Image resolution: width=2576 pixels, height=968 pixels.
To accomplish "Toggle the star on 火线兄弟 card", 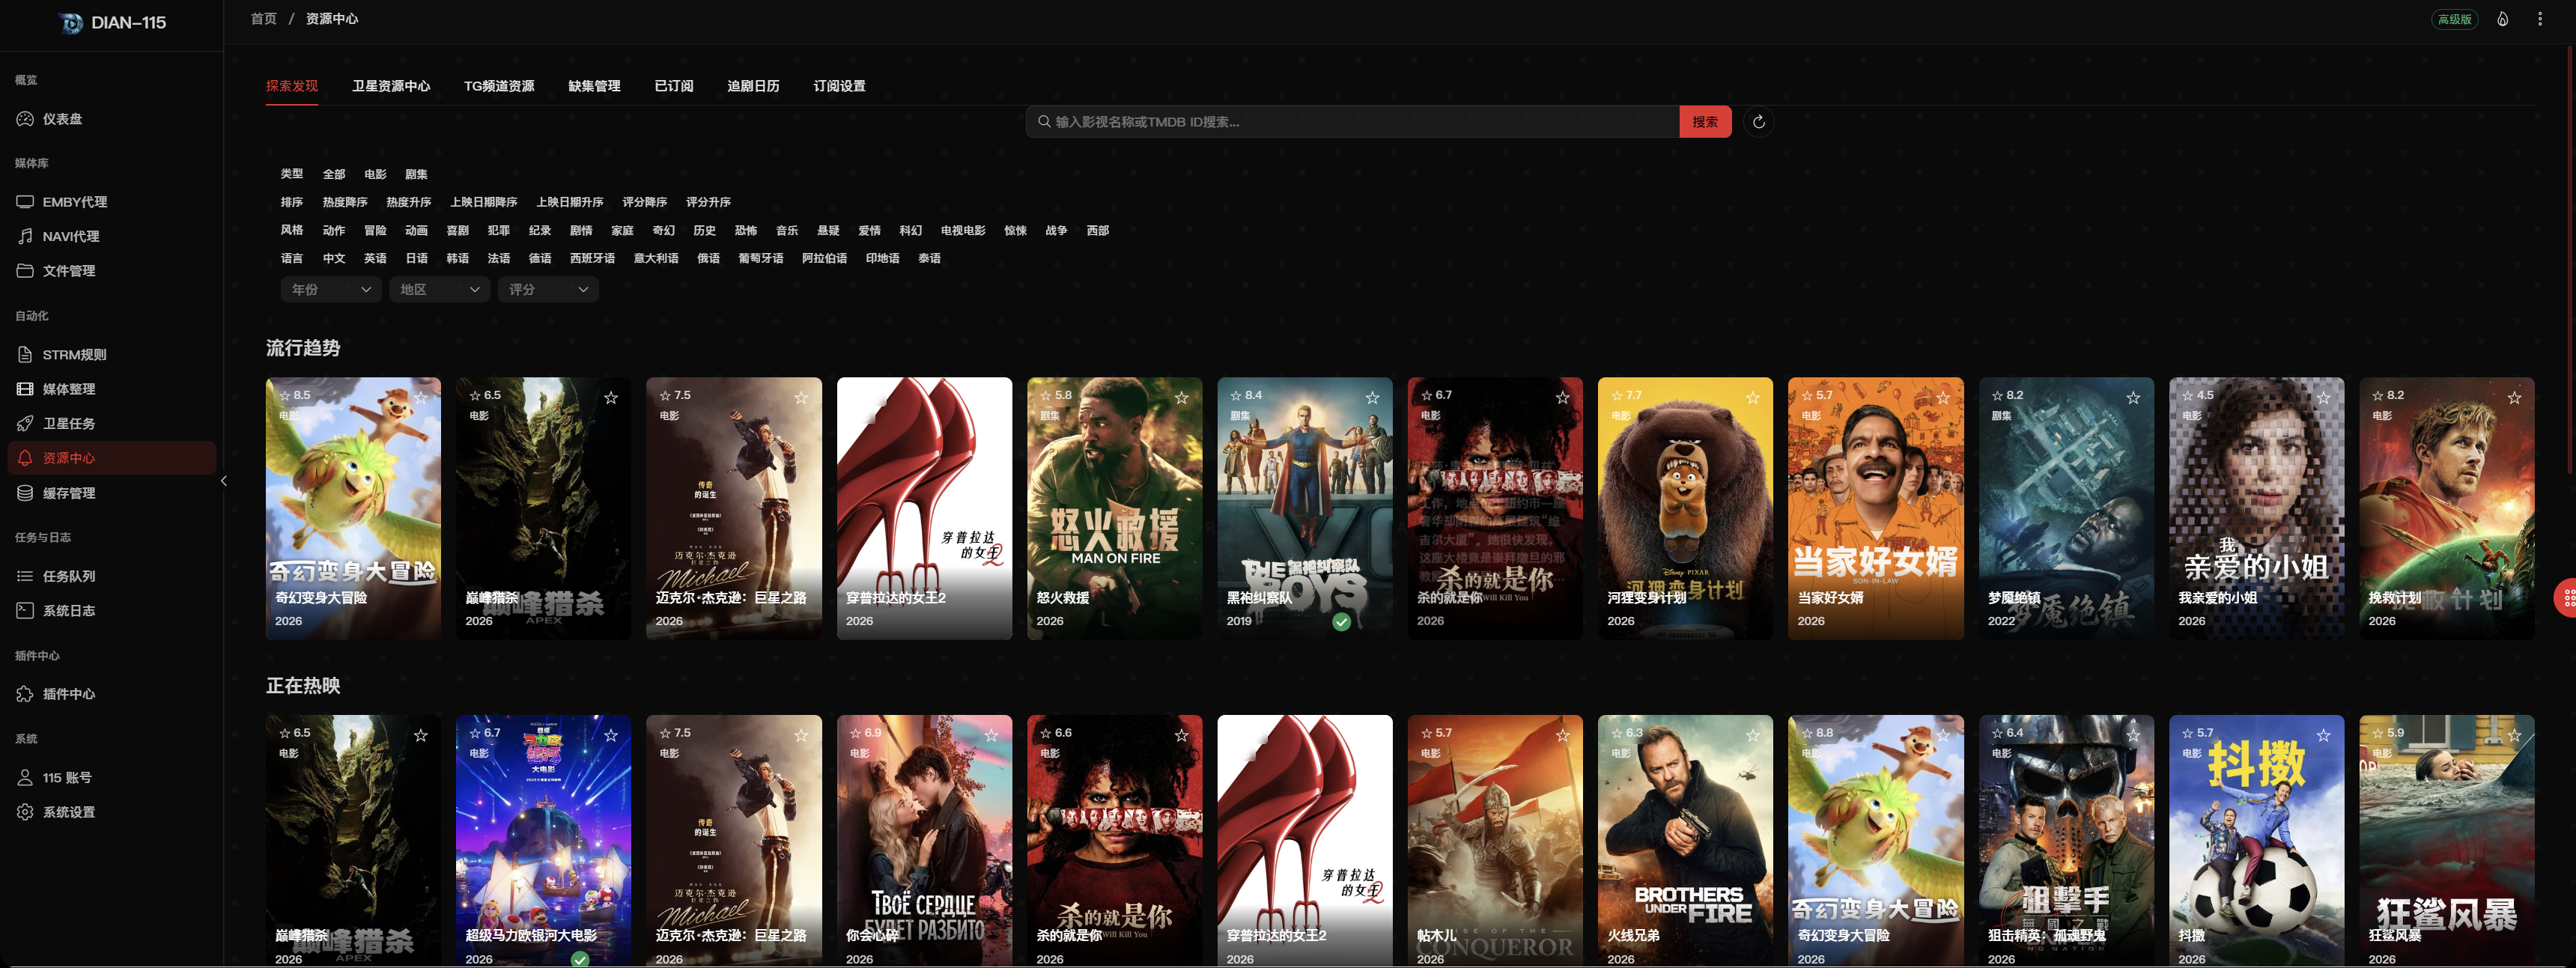I will pos(1753,736).
